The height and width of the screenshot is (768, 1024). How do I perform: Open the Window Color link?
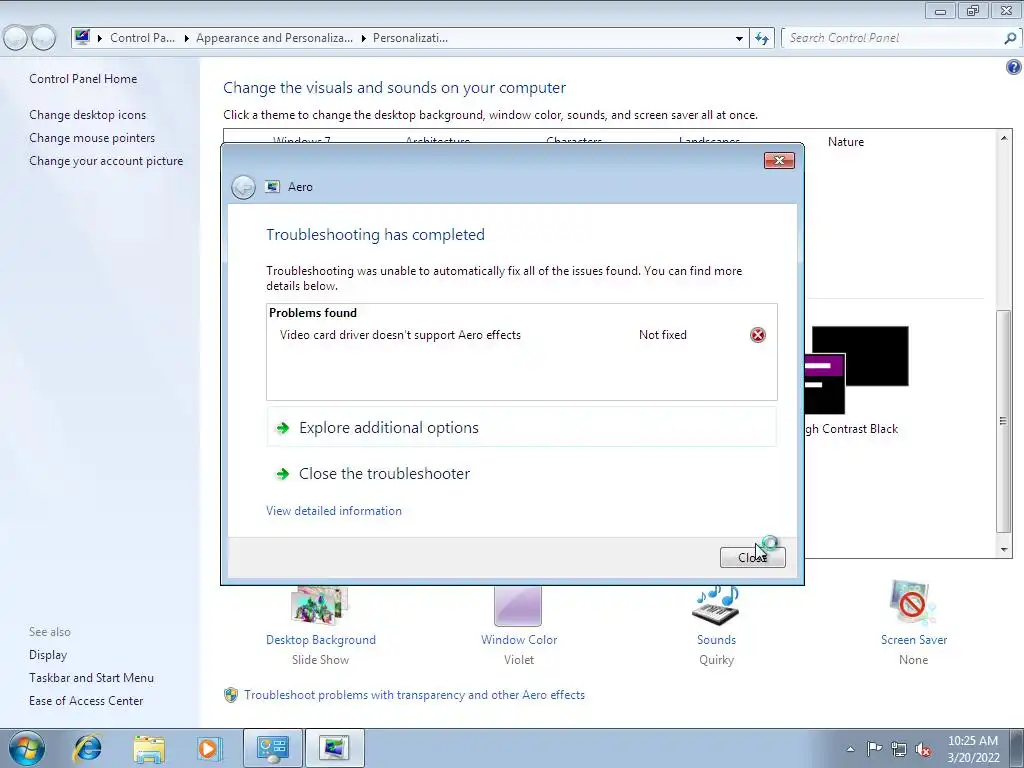click(x=519, y=640)
